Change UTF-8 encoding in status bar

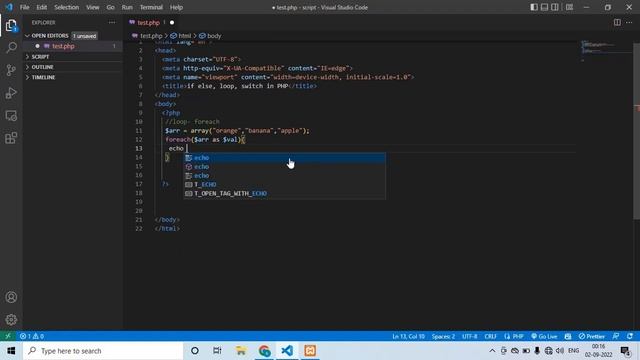469,336
